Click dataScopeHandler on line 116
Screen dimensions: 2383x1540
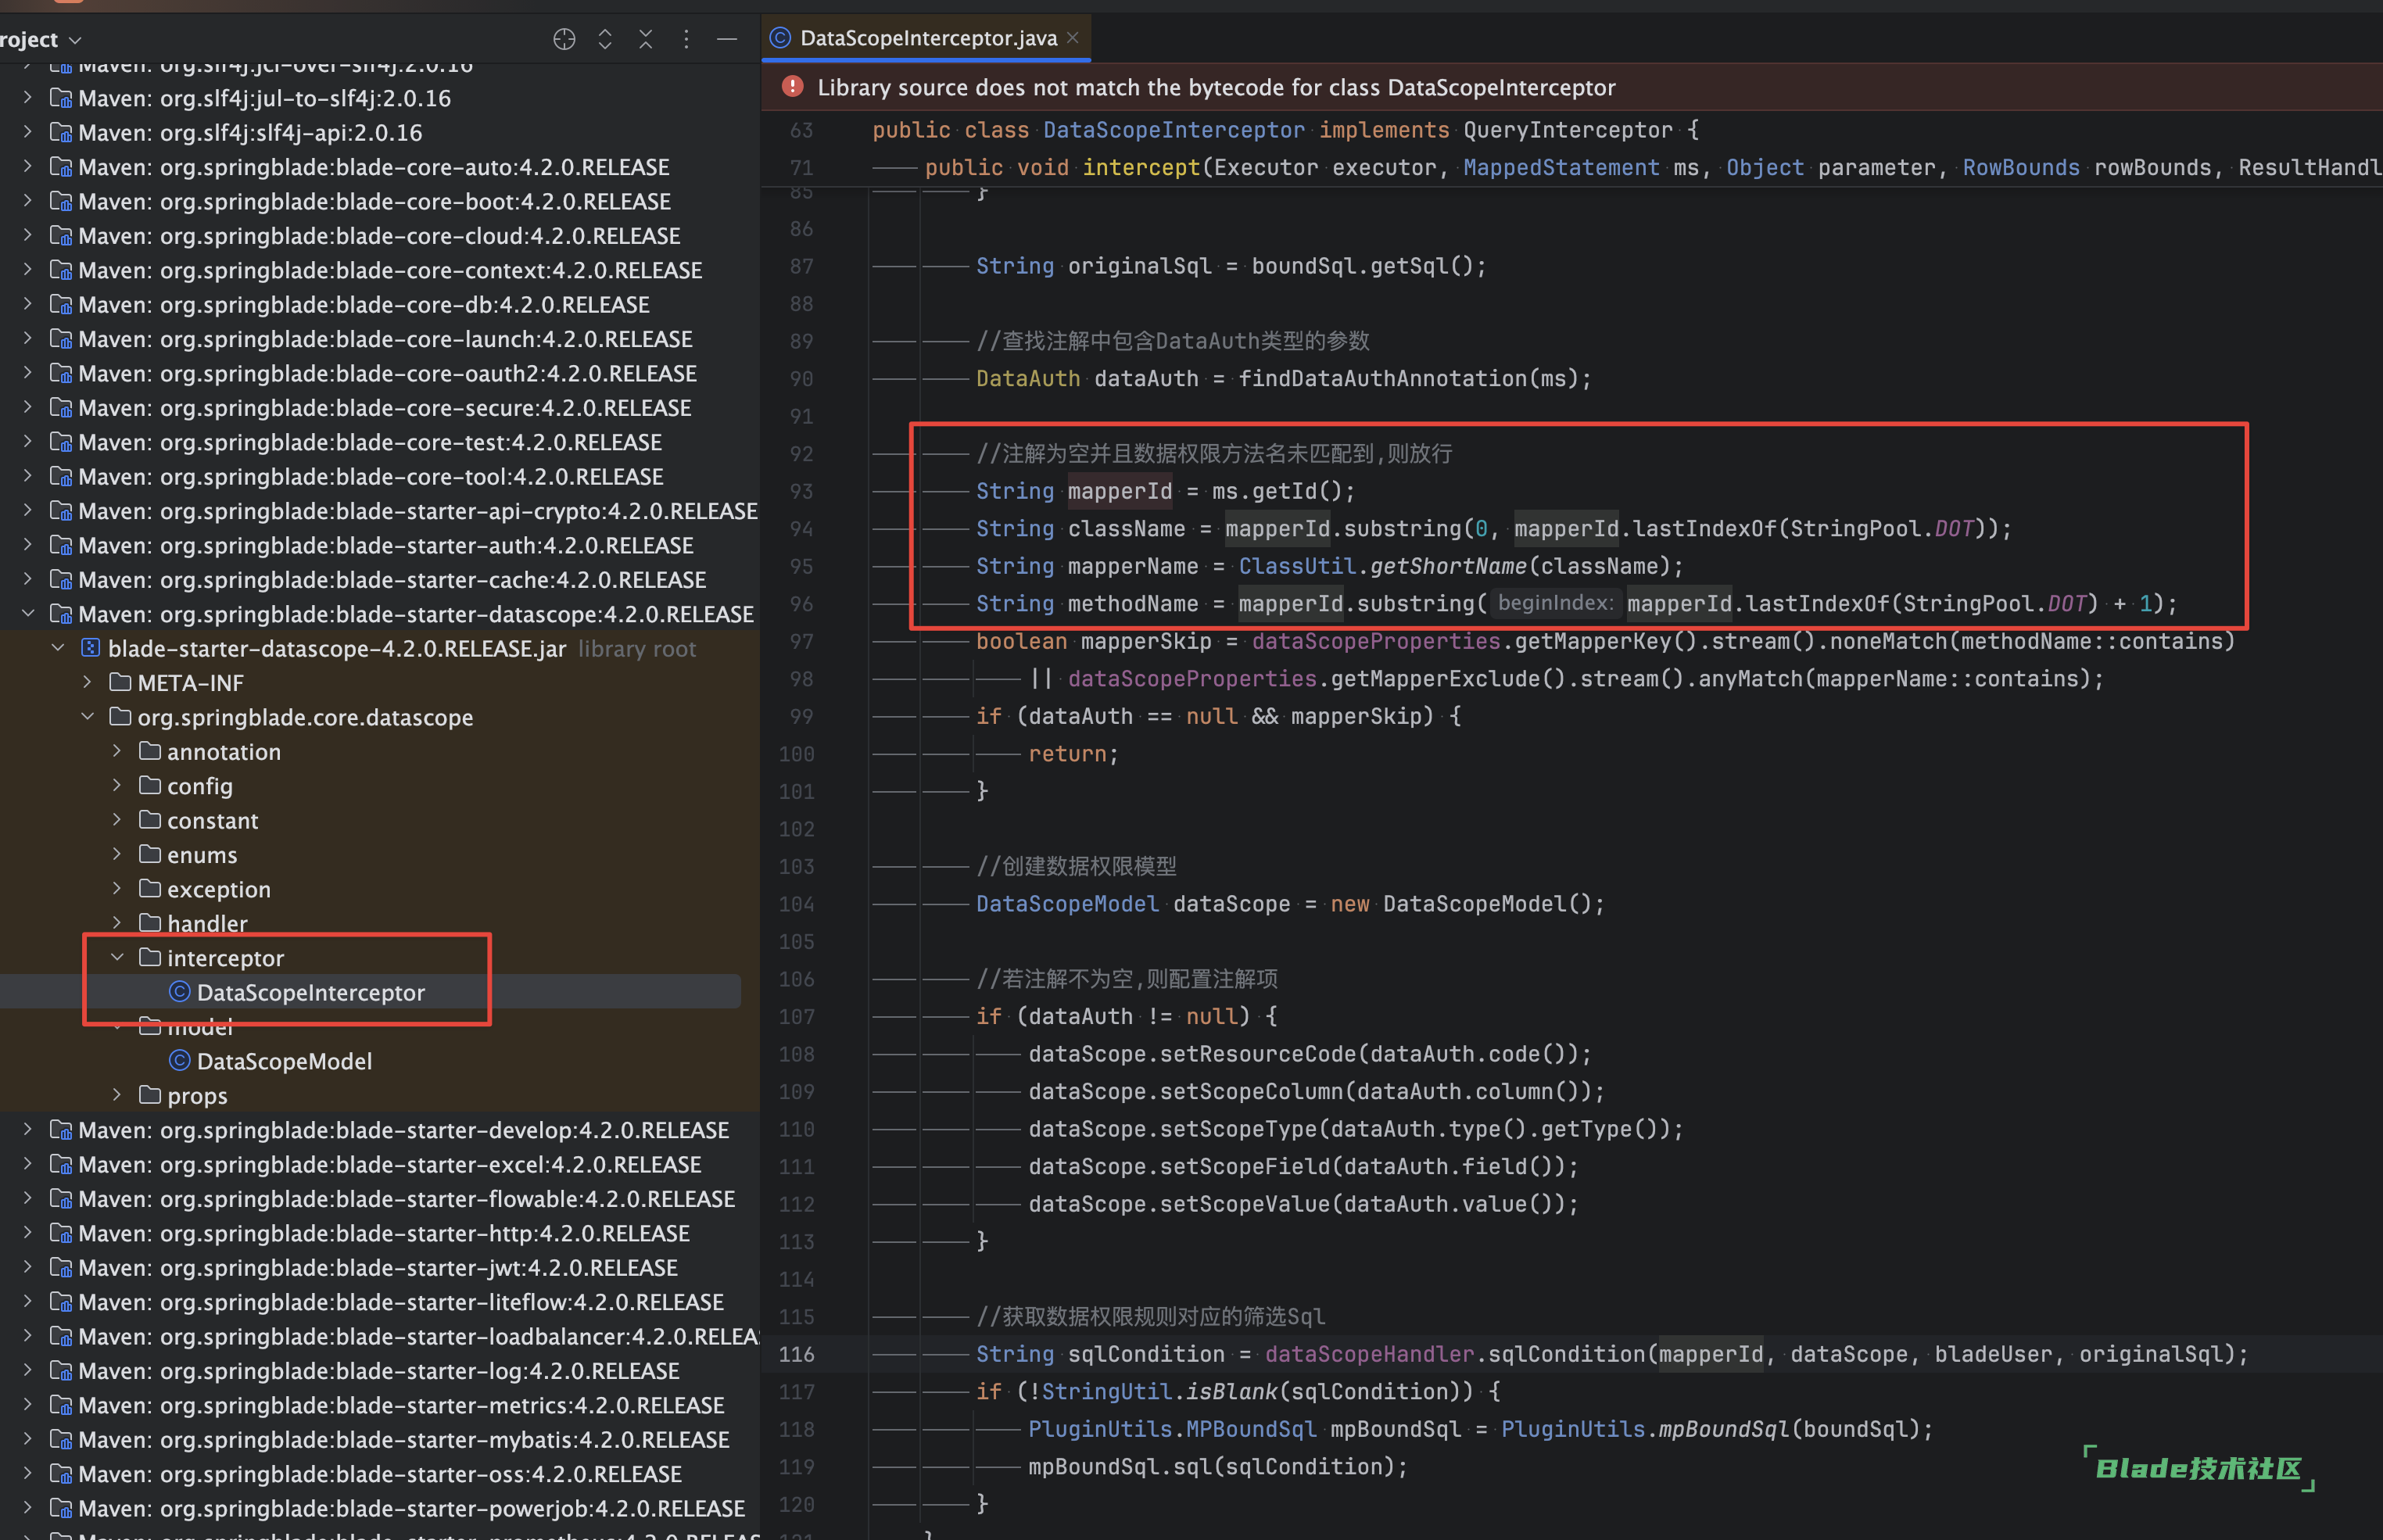point(1369,1354)
